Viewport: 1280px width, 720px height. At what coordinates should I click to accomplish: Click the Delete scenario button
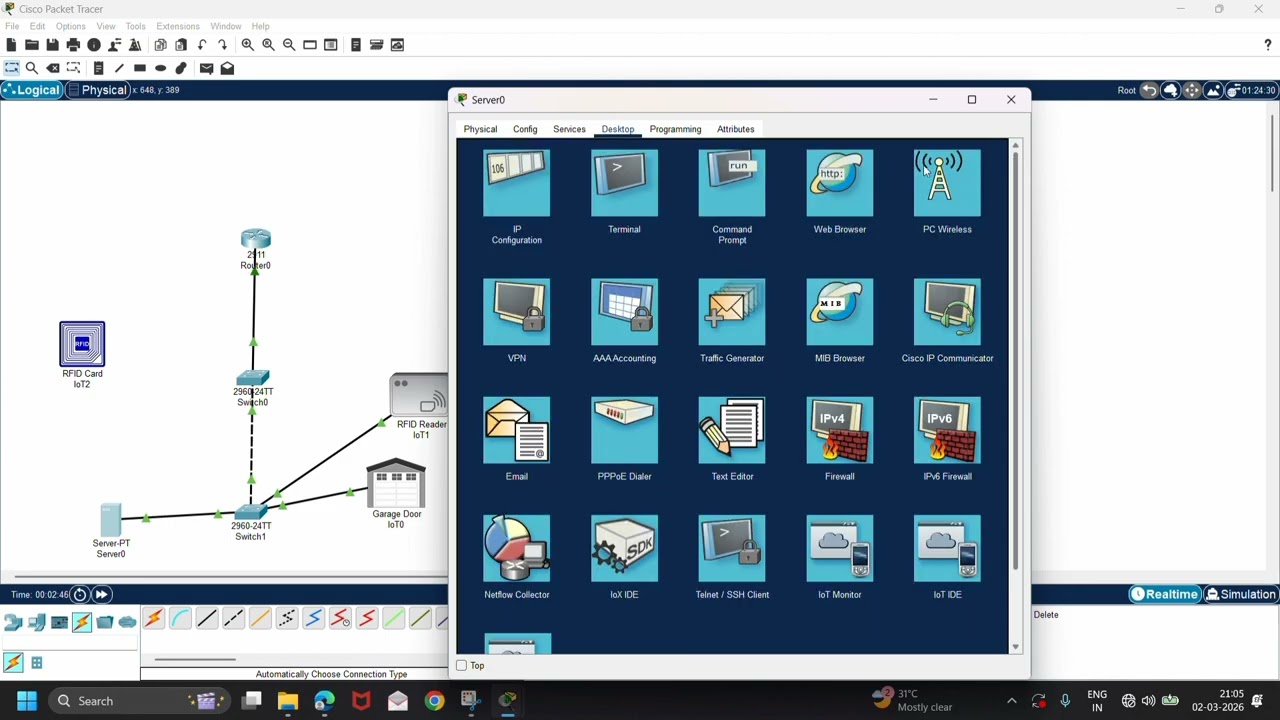1046,615
